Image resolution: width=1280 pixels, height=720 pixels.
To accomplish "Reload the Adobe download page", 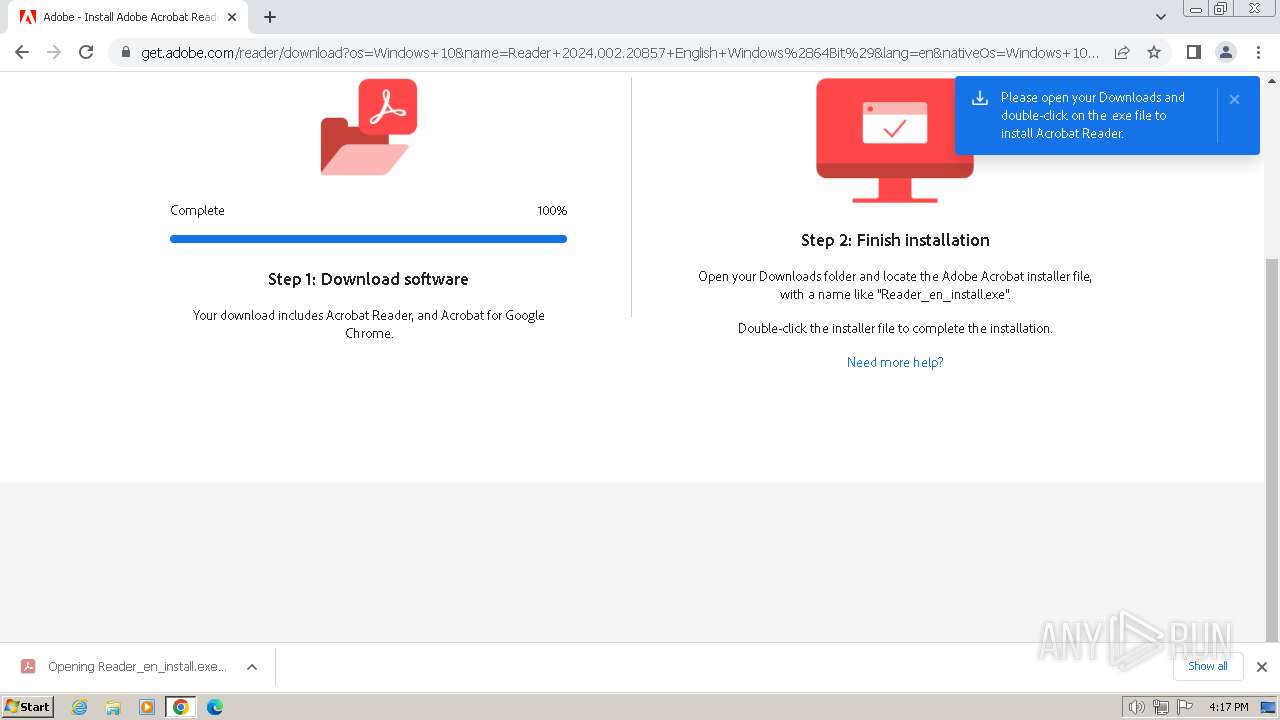I will [86, 52].
